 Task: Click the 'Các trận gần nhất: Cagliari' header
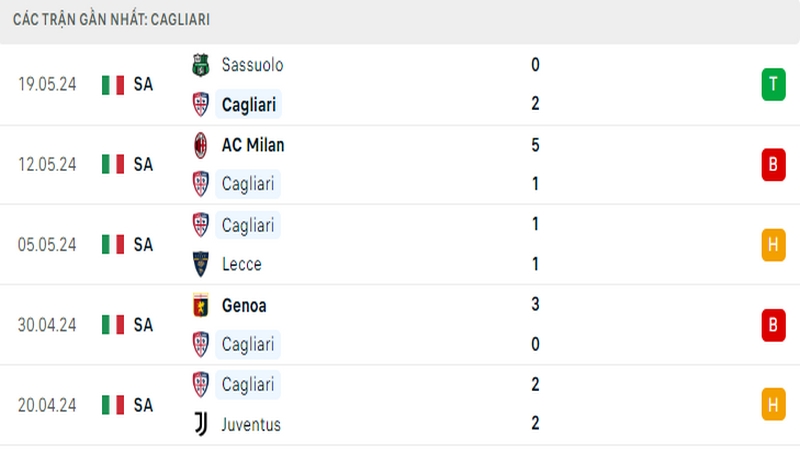click(111, 19)
